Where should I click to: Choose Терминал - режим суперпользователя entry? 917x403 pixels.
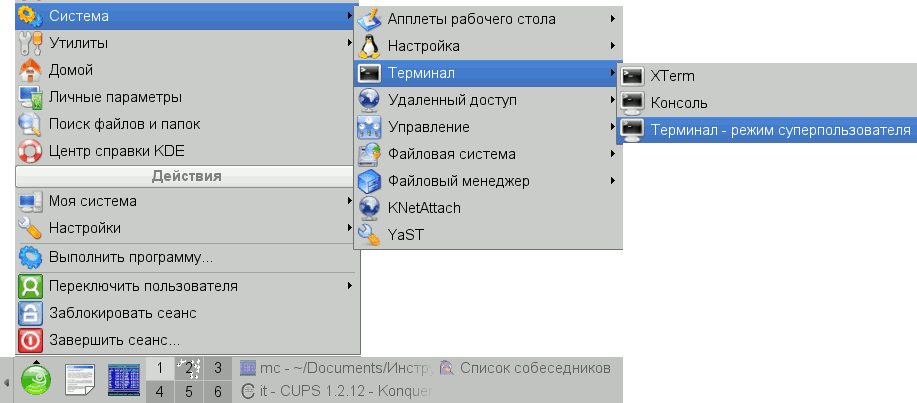[767, 130]
